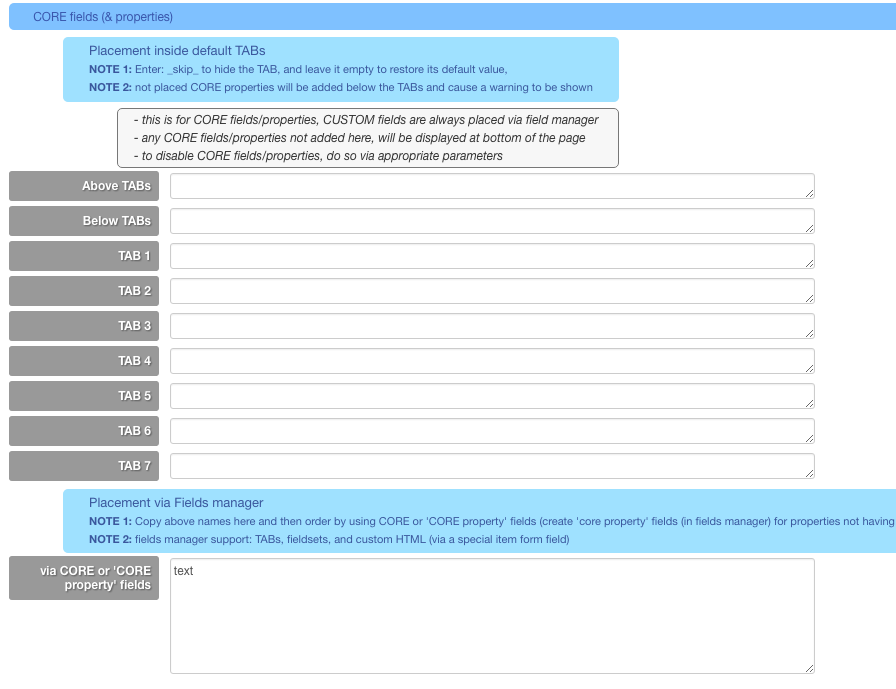This screenshot has width=896, height=689.
Task: Click the note about the _skip_ keyword
Action: (298, 69)
